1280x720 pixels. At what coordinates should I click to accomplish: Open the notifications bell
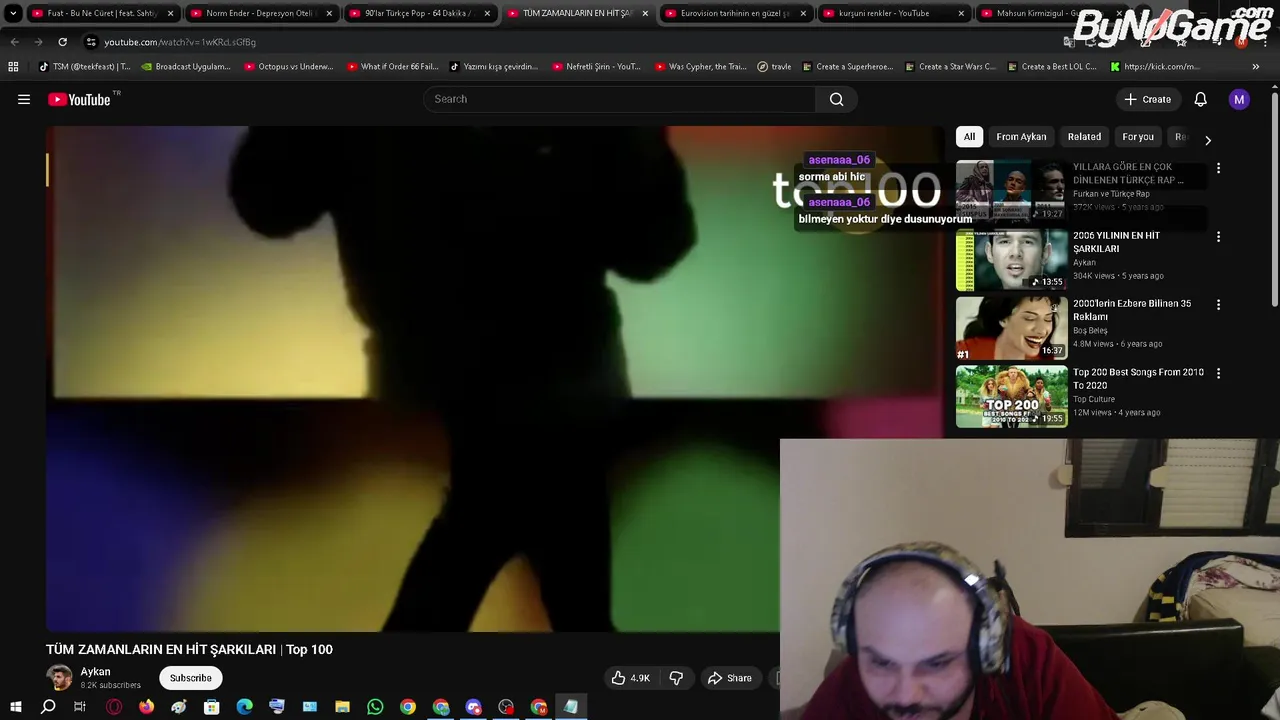point(1200,99)
